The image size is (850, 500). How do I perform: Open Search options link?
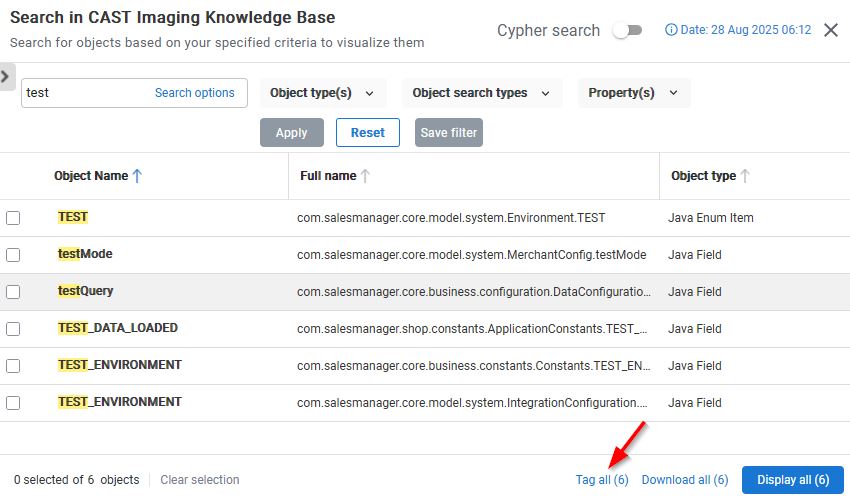point(194,93)
